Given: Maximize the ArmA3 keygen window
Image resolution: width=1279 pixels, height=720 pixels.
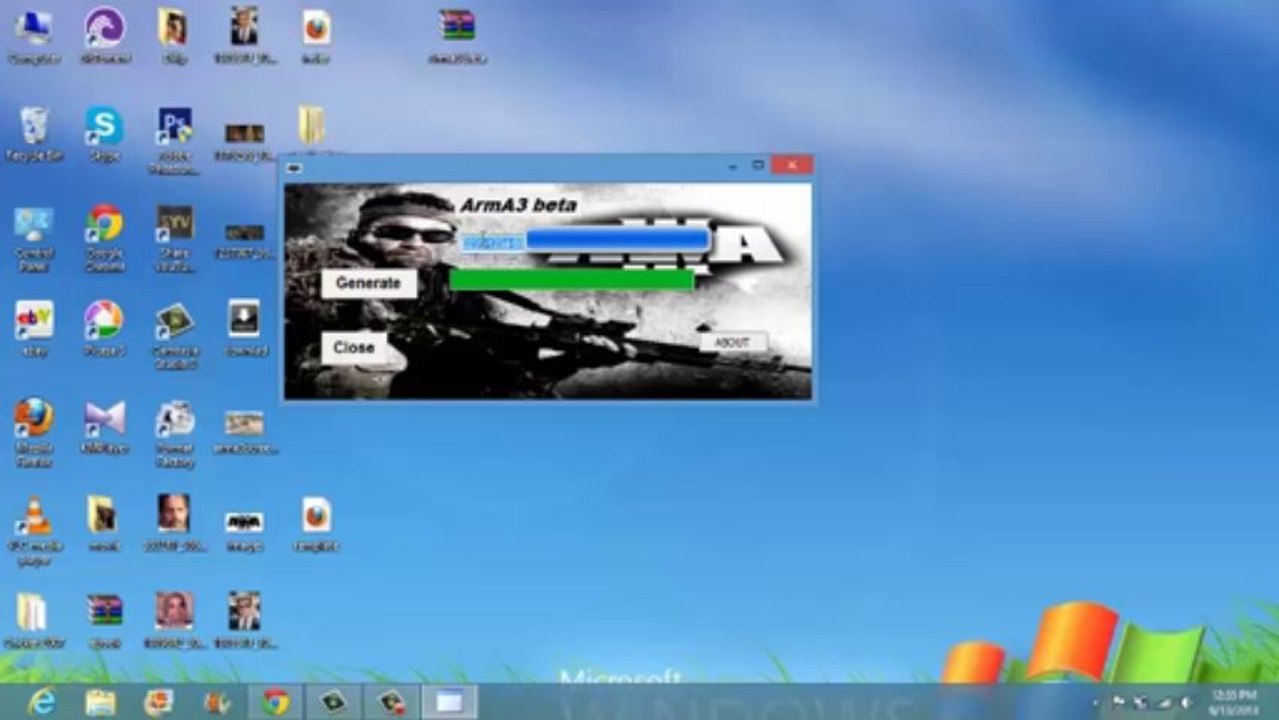Looking at the screenshot, I should tap(758, 165).
